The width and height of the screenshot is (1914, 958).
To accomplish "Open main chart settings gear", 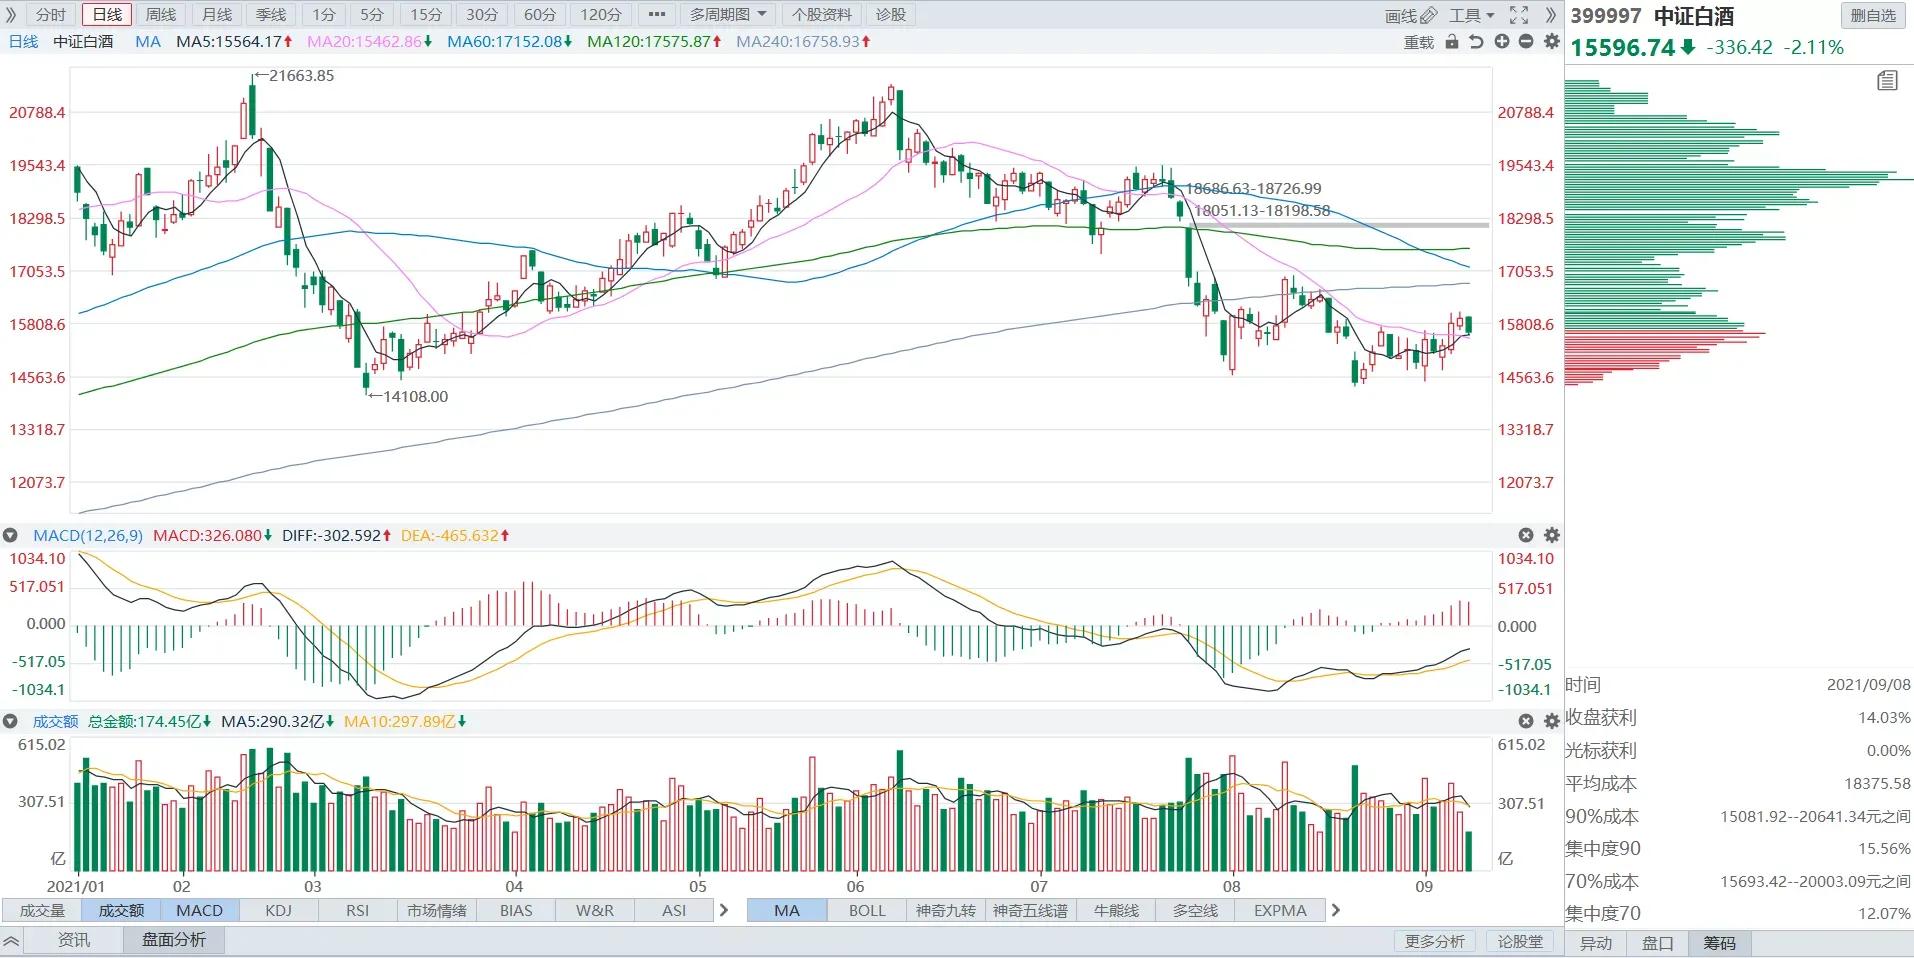I will pyautogui.click(x=1552, y=41).
